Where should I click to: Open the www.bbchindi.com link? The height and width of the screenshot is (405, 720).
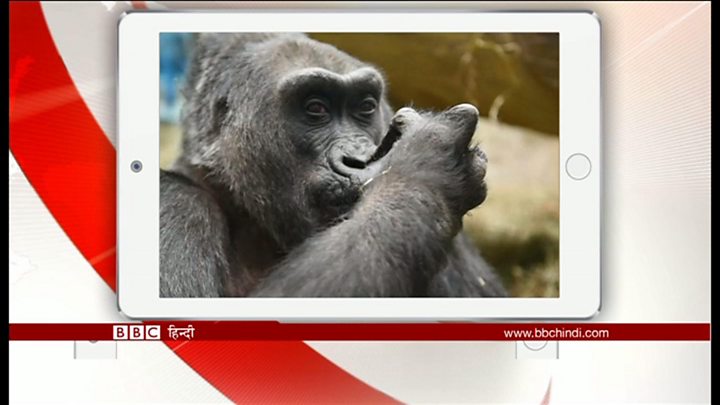(556, 333)
